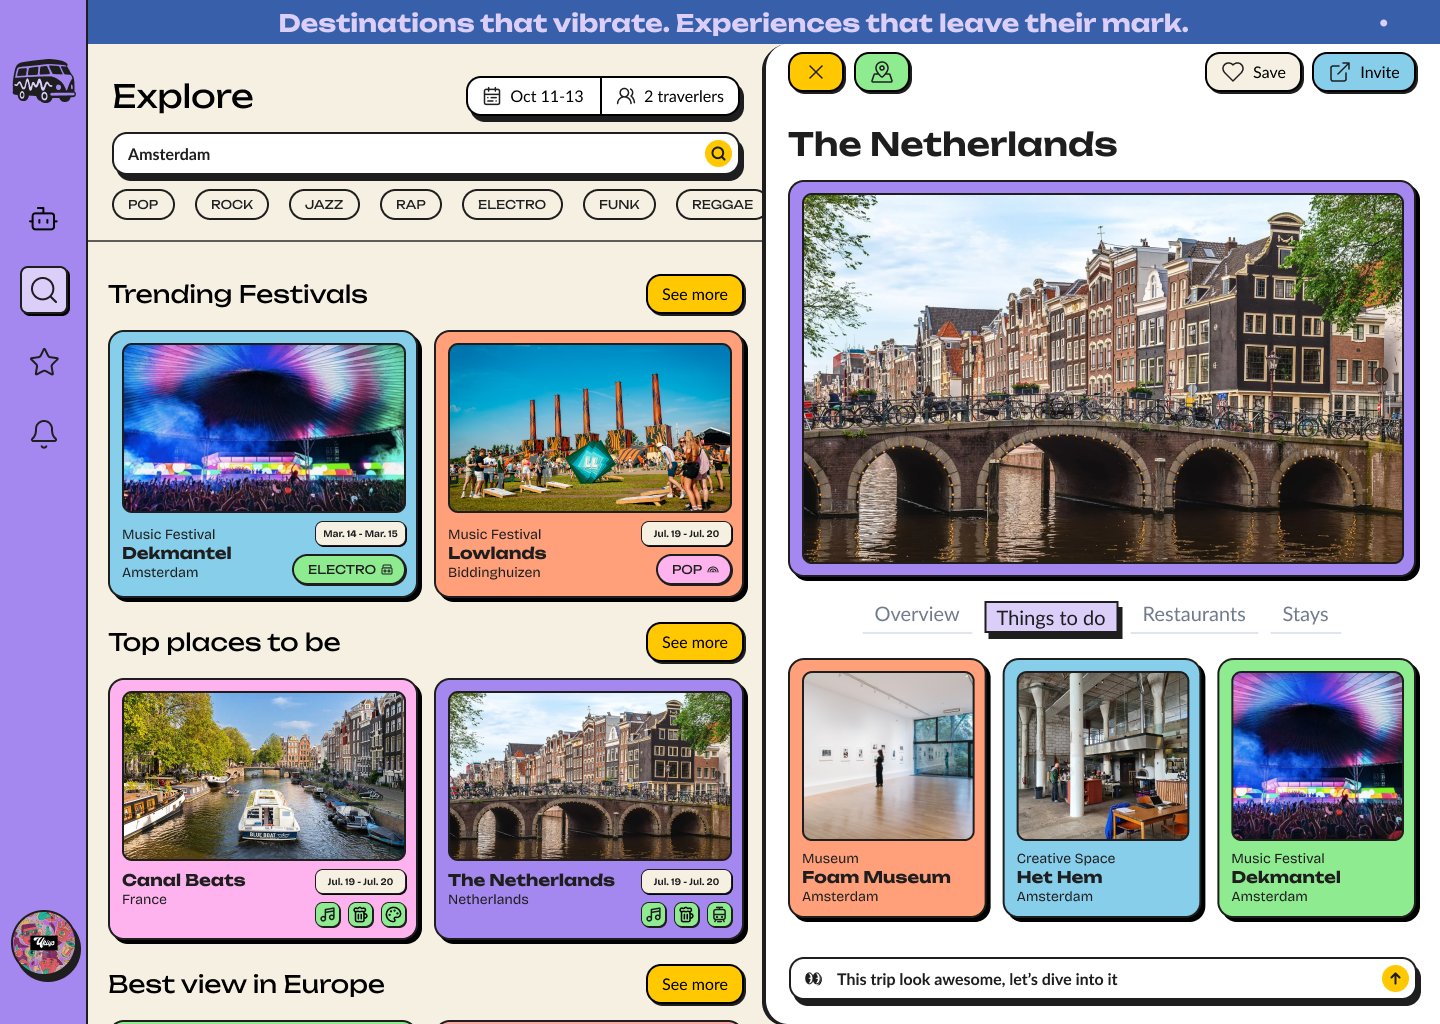See more Trending Festivals

tap(695, 294)
